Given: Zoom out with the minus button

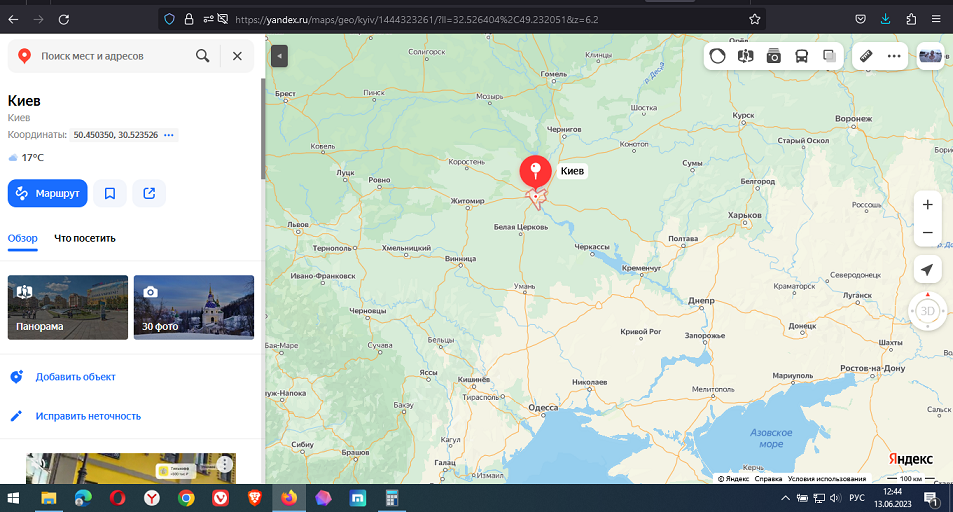Looking at the screenshot, I should [x=927, y=233].
